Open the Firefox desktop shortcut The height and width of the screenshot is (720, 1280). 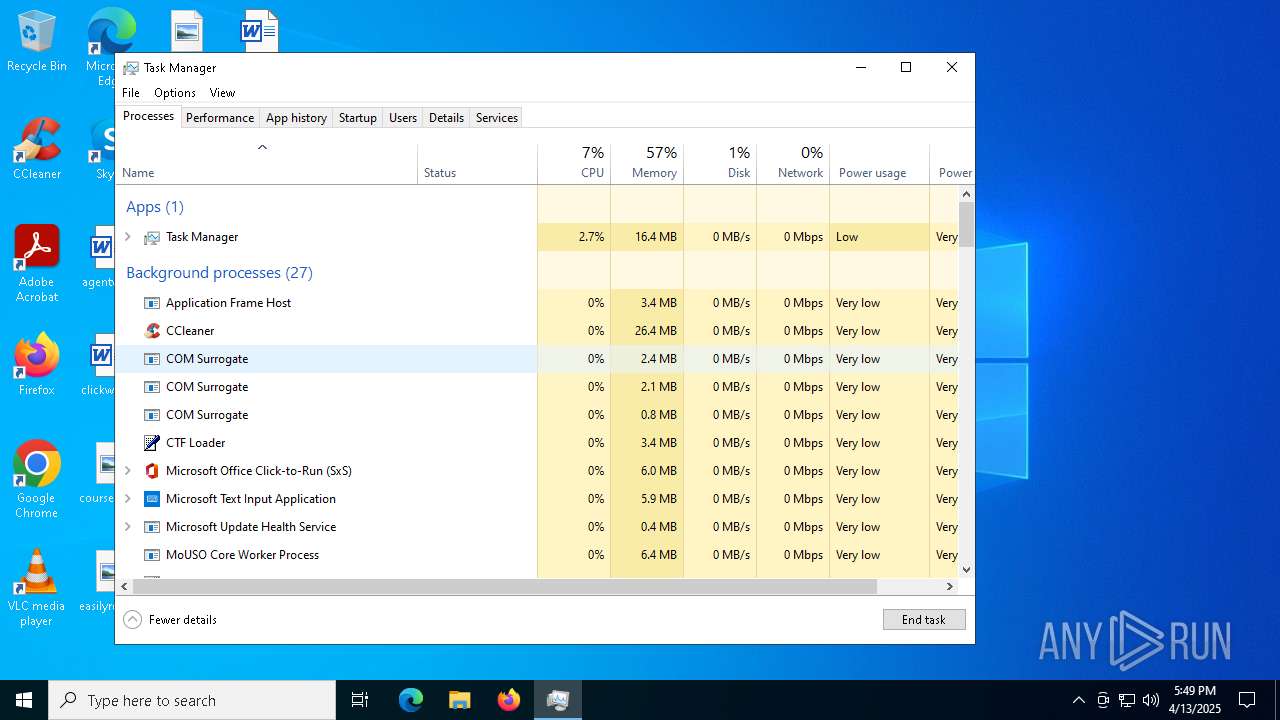click(x=37, y=365)
